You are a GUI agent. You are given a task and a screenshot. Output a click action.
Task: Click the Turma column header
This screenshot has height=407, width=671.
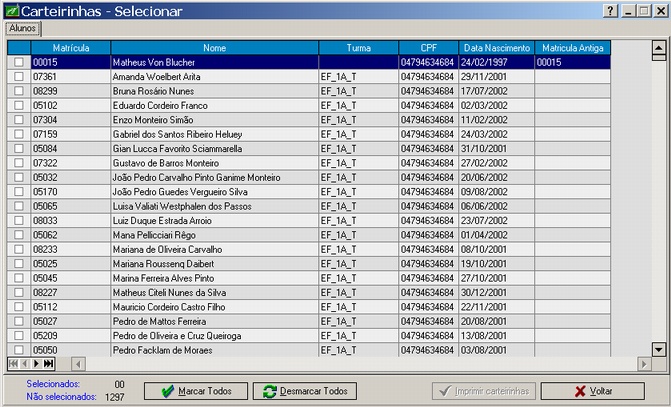(358, 47)
